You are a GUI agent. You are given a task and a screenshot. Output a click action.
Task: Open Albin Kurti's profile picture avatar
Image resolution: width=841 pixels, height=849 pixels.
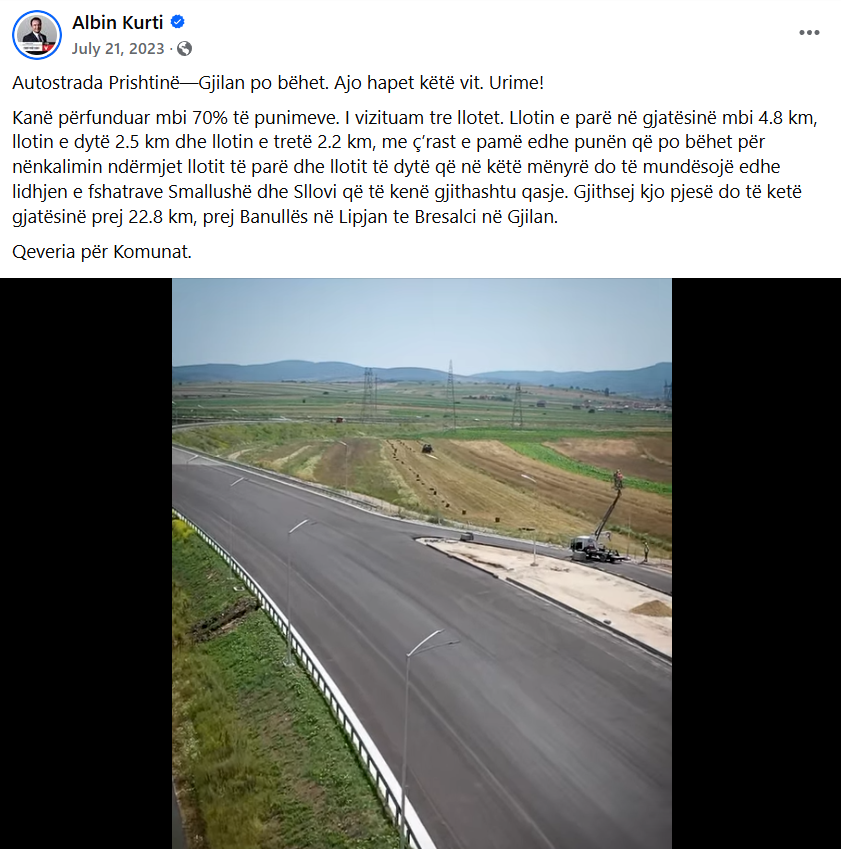click(x=37, y=35)
